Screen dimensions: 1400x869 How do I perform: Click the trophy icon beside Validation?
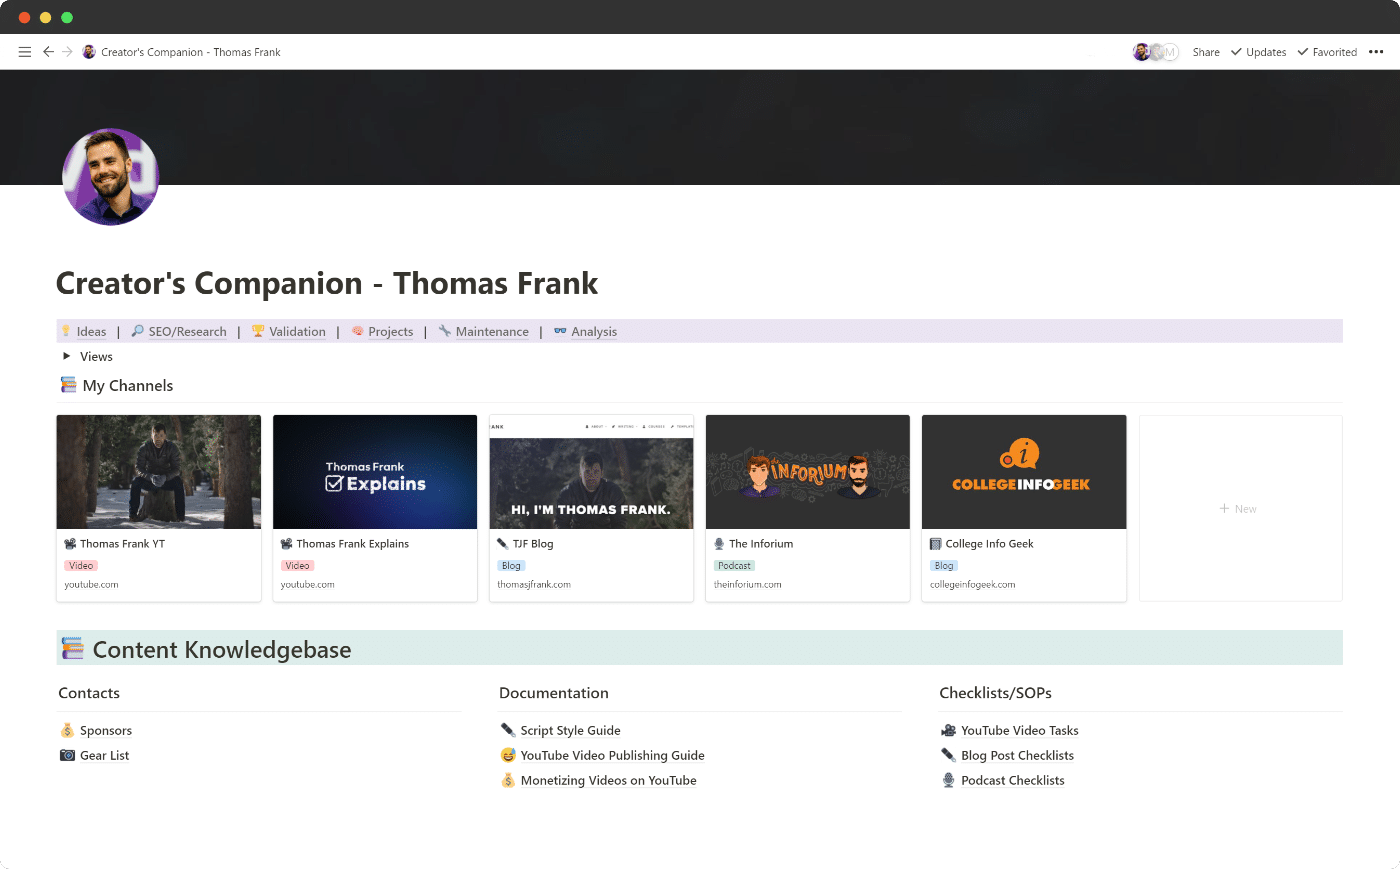258,331
